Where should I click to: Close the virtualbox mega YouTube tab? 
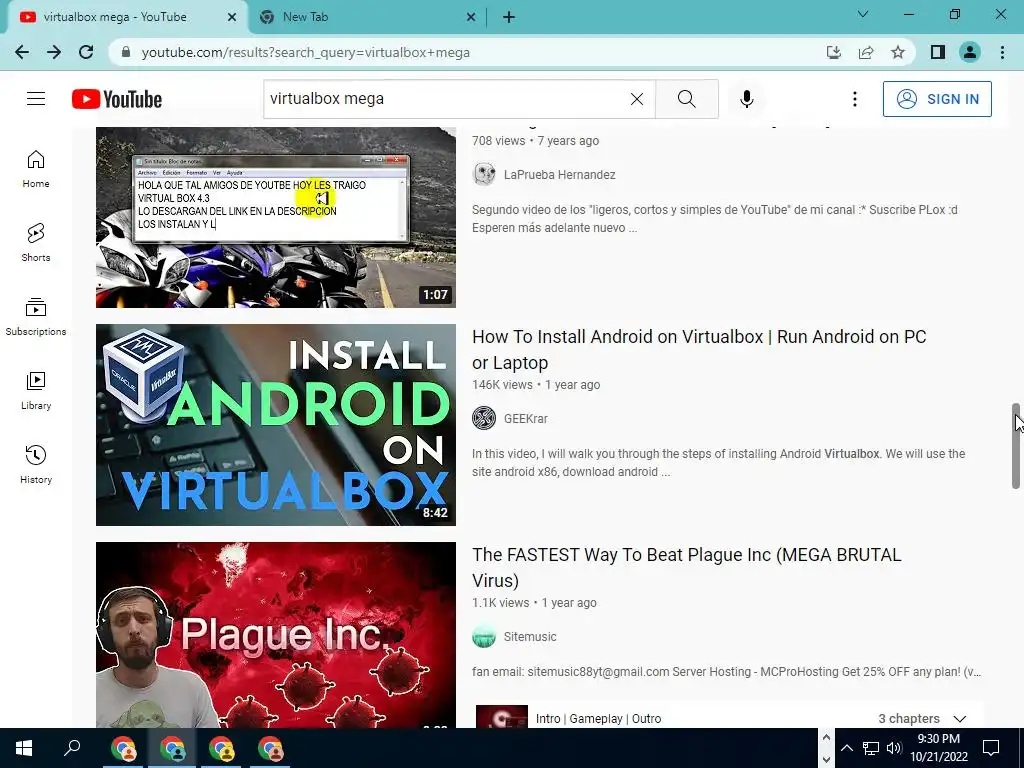pos(232,18)
